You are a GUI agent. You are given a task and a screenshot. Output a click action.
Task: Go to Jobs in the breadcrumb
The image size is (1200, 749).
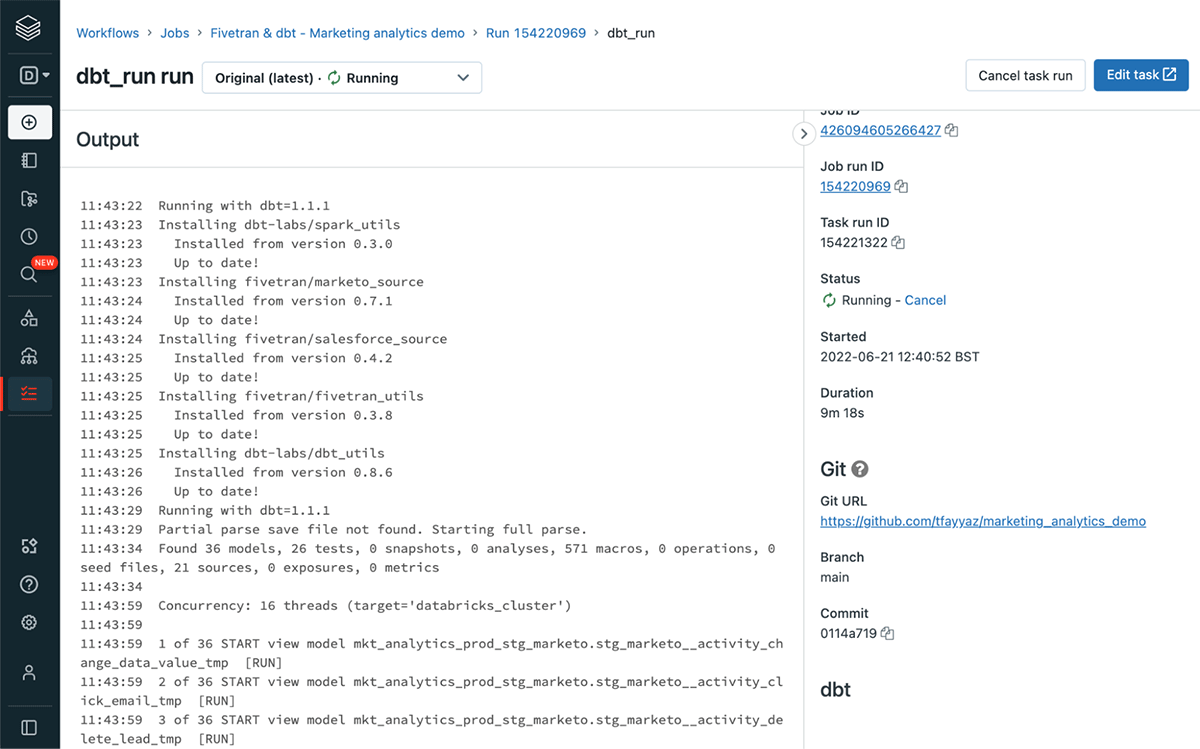[174, 33]
